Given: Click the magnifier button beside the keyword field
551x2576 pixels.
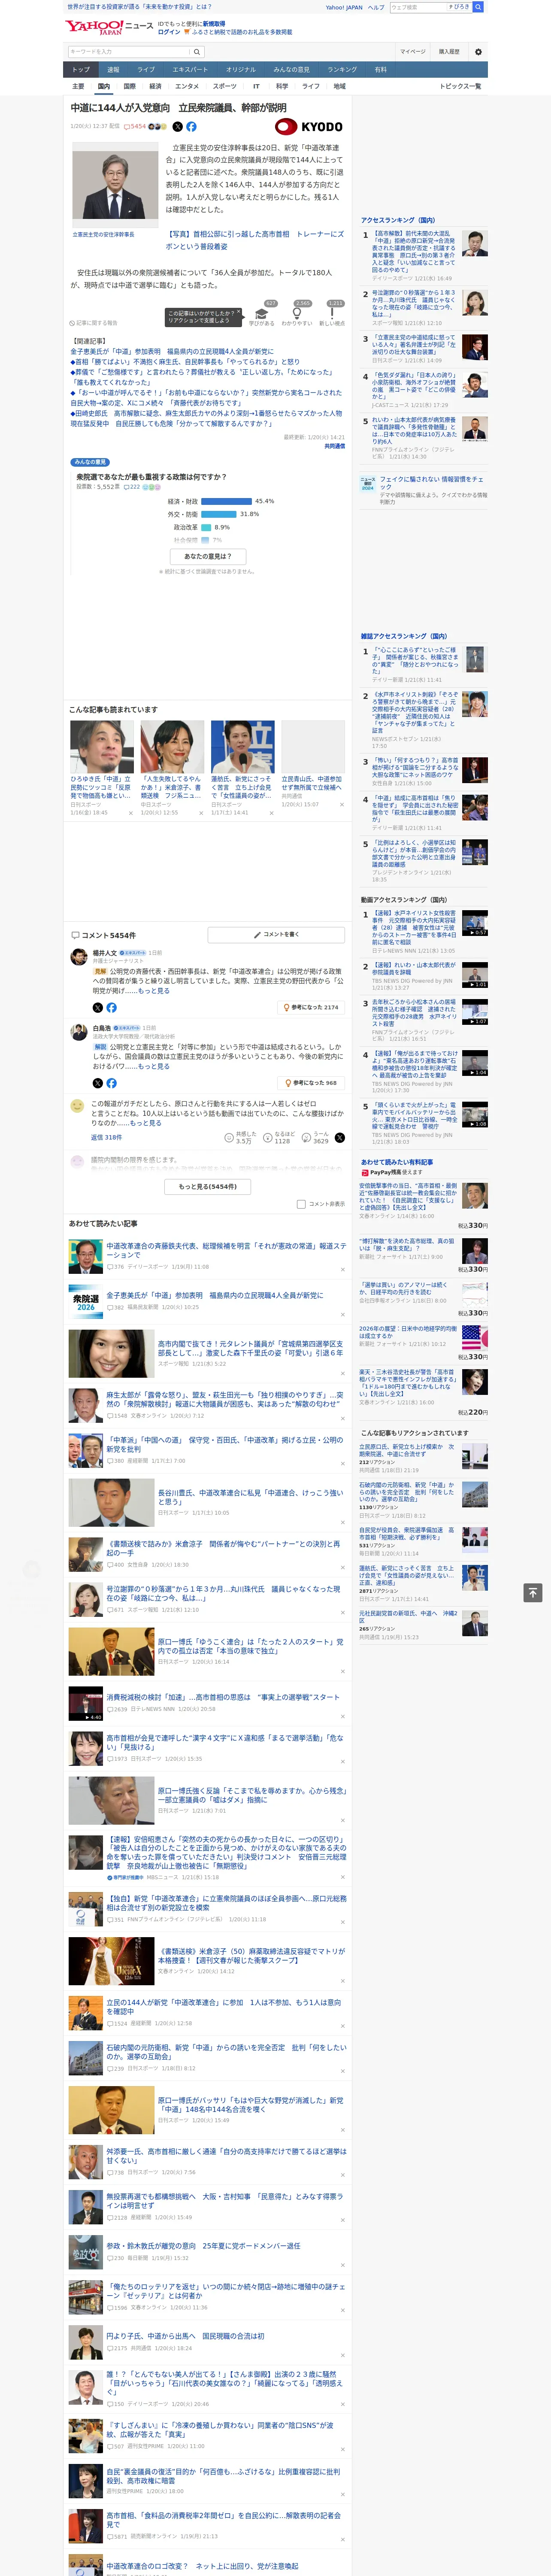Looking at the screenshot, I should click(197, 52).
